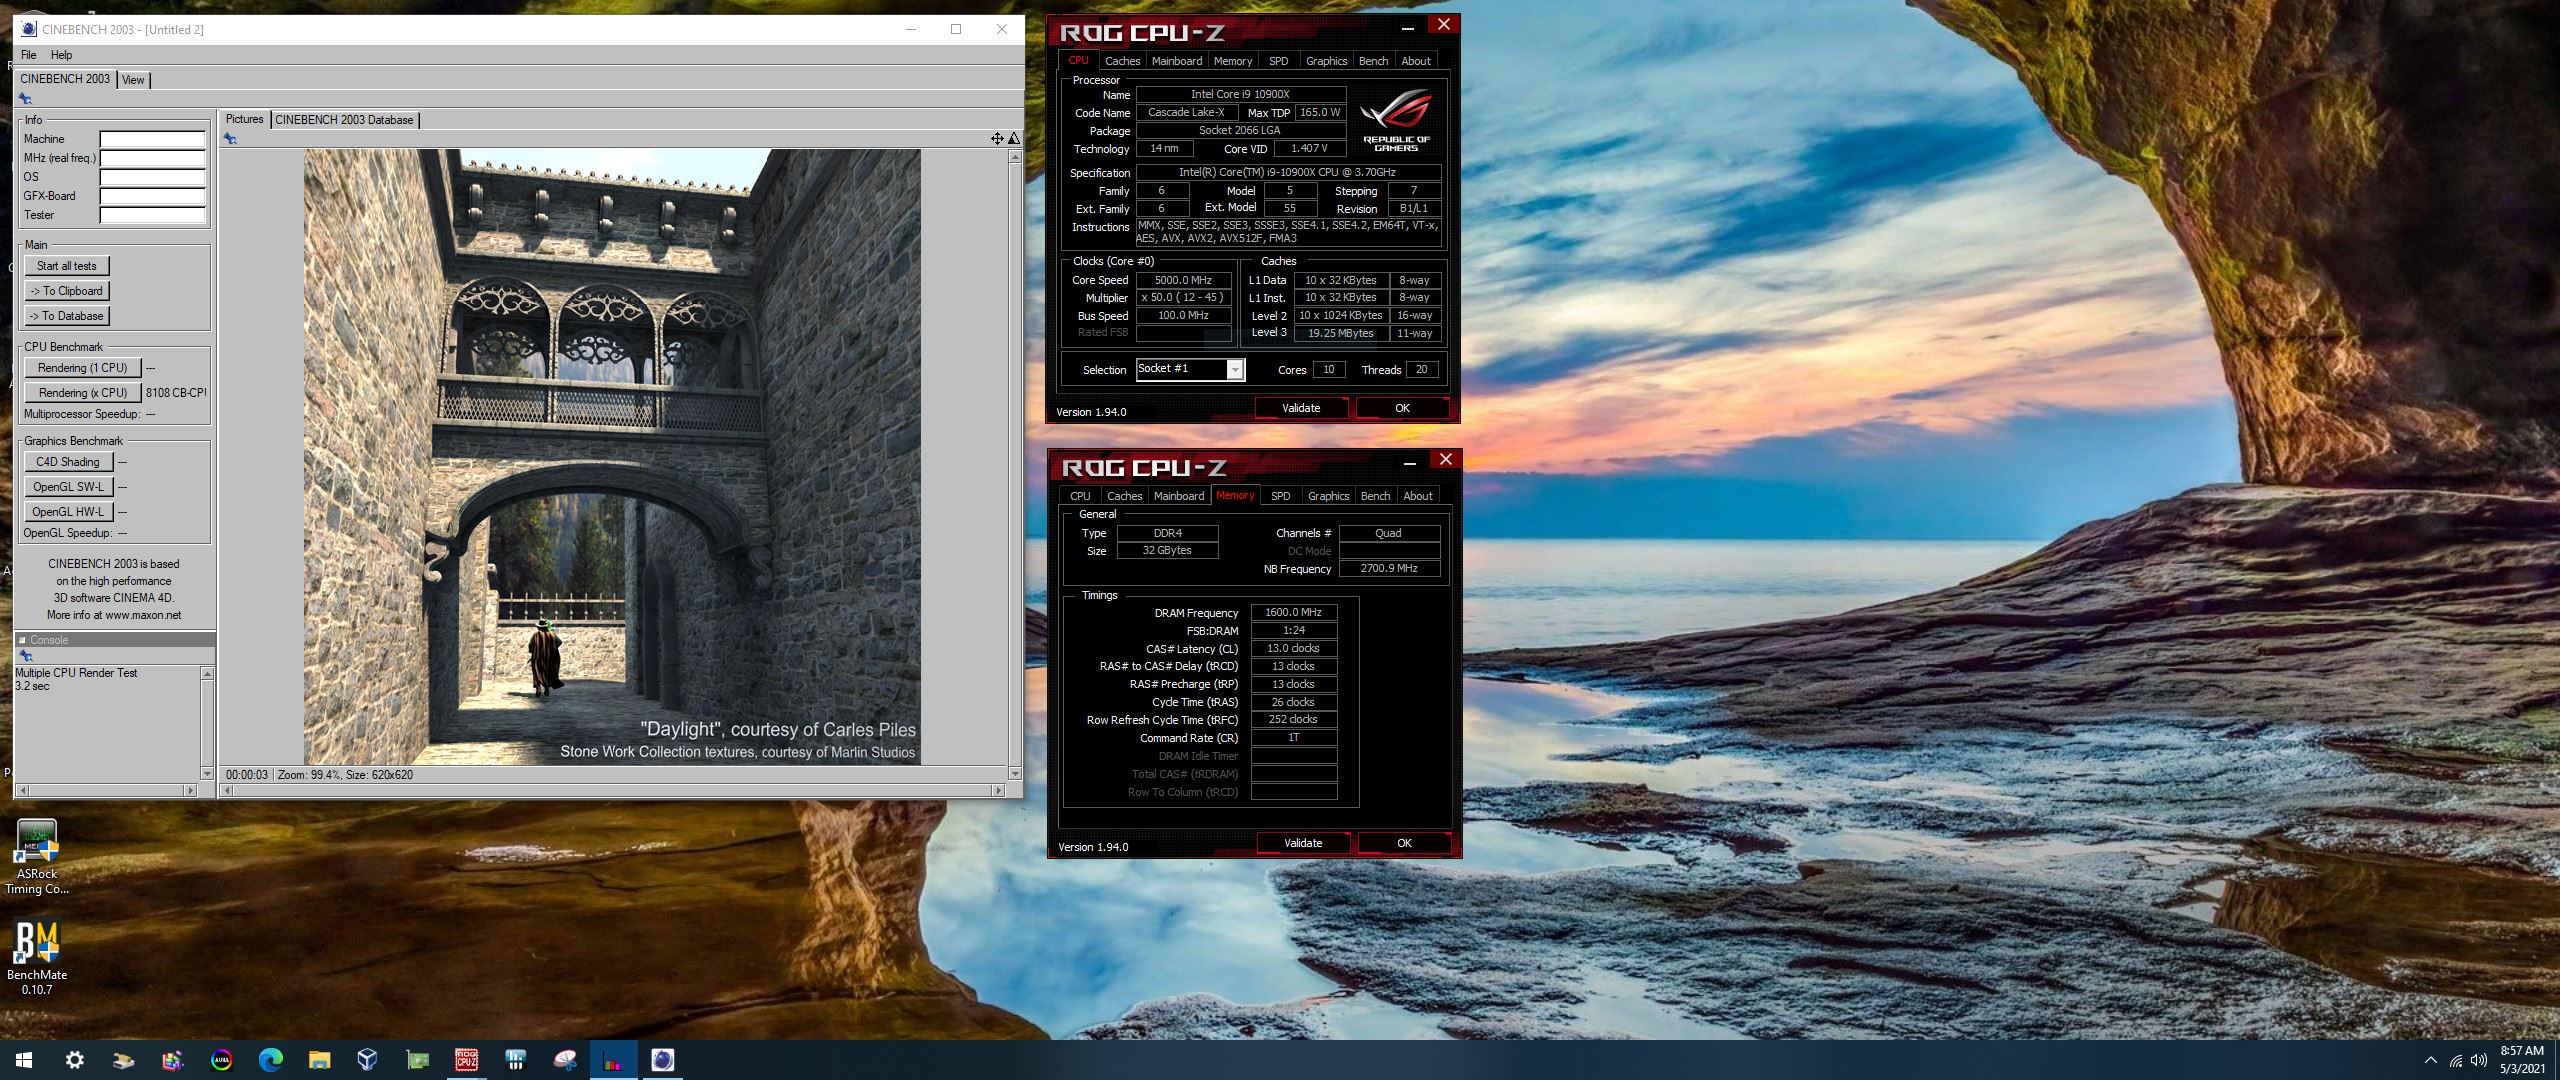Screen dimensions: 2560x1080
Task: Click OK in the upper CPU-Z window
Action: point(1402,408)
